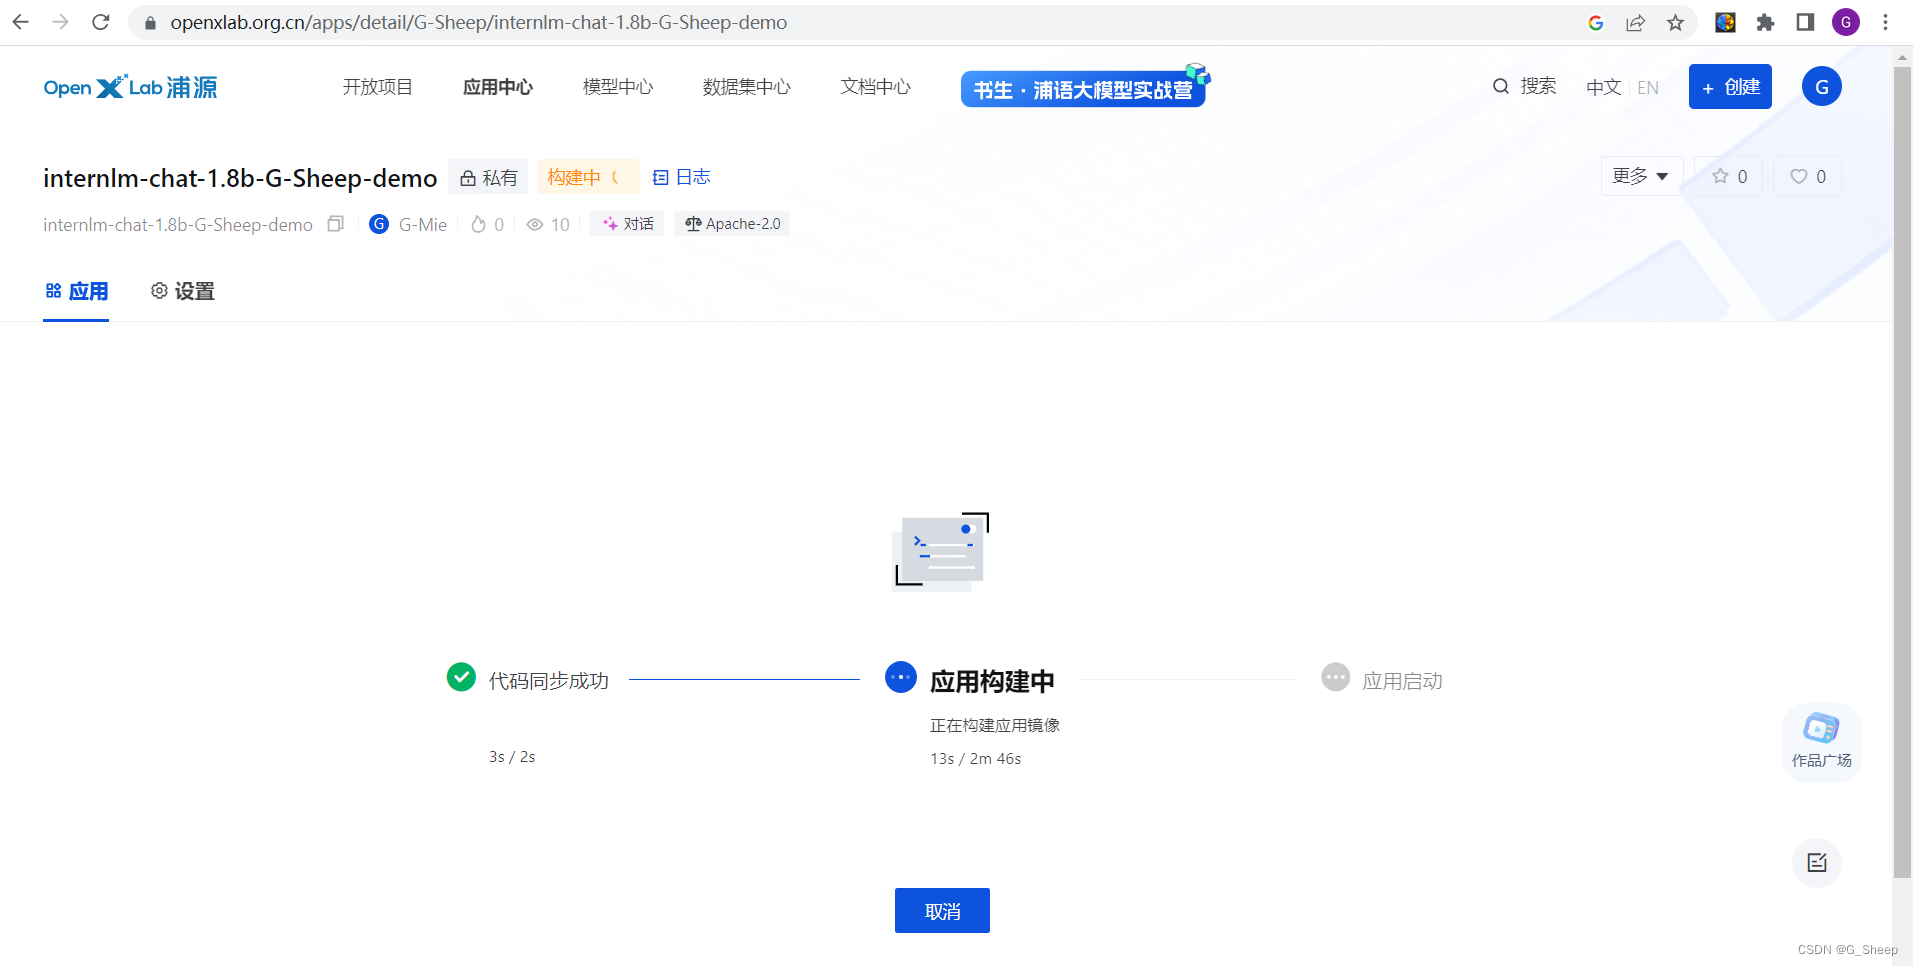Open the 搜索 search control
1913x966 pixels.
point(1524,86)
